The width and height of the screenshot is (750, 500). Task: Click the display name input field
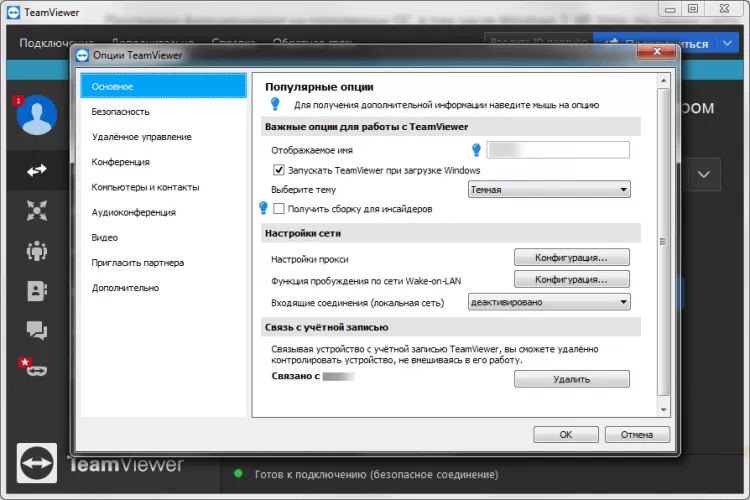558,150
